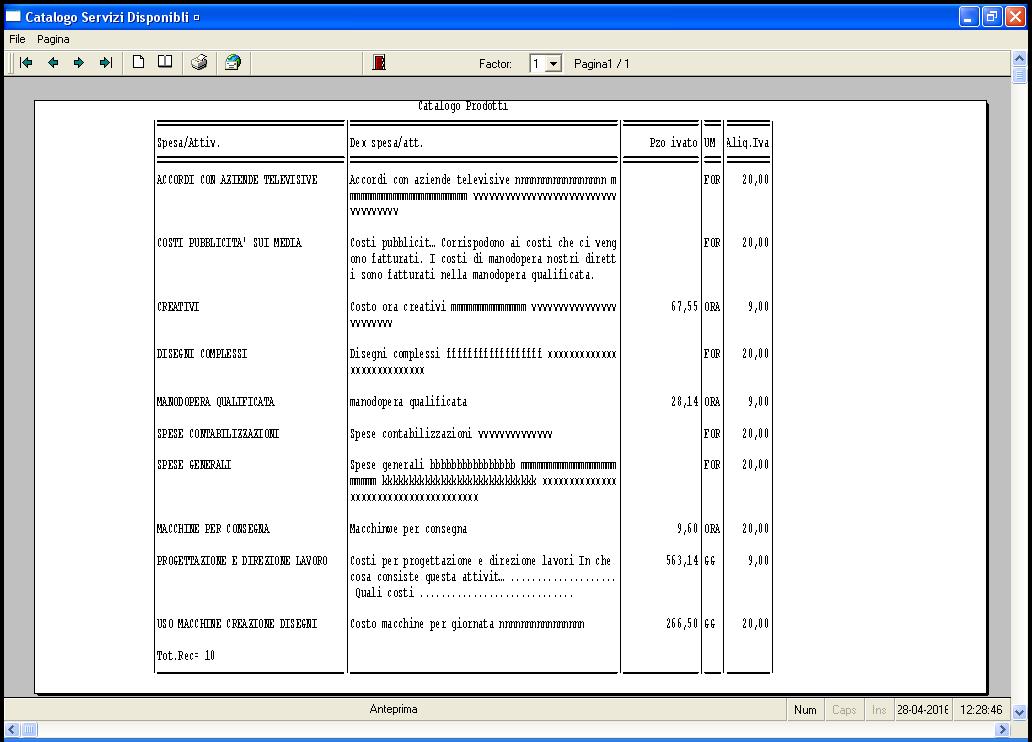This screenshot has width=1032, height=742.
Task: Click SPESE CONTABILIZZAZIONI row name
Action: tap(218, 434)
